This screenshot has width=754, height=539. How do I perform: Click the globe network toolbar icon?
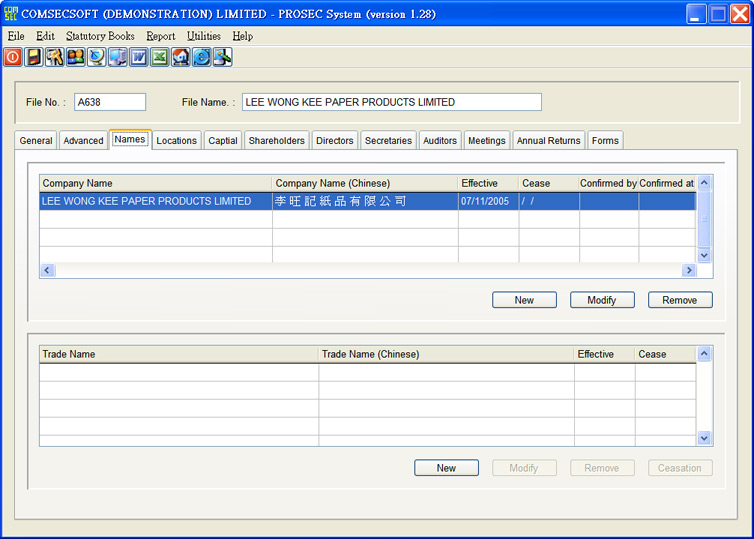click(x=96, y=57)
